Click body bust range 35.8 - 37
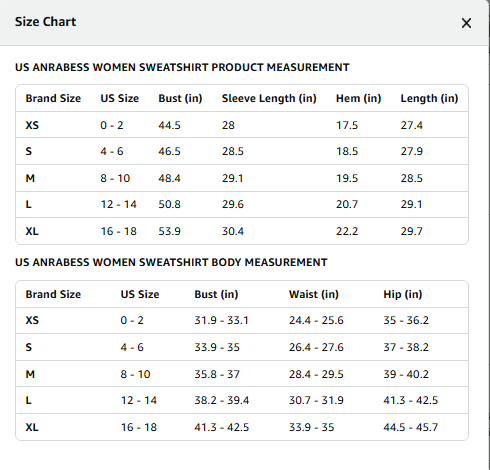Viewport: 490px width, 470px height. pyautogui.click(x=217, y=374)
